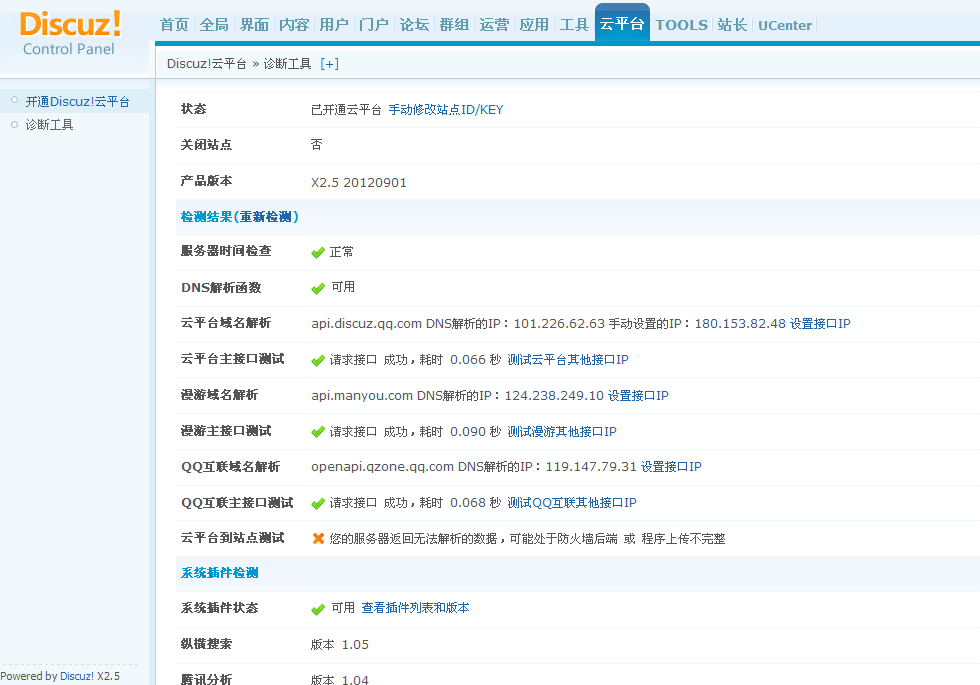The height and width of the screenshot is (685, 980).
Task: Expand the [+] shortcut next to 诊断工具
Action: pyautogui.click(x=329, y=64)
